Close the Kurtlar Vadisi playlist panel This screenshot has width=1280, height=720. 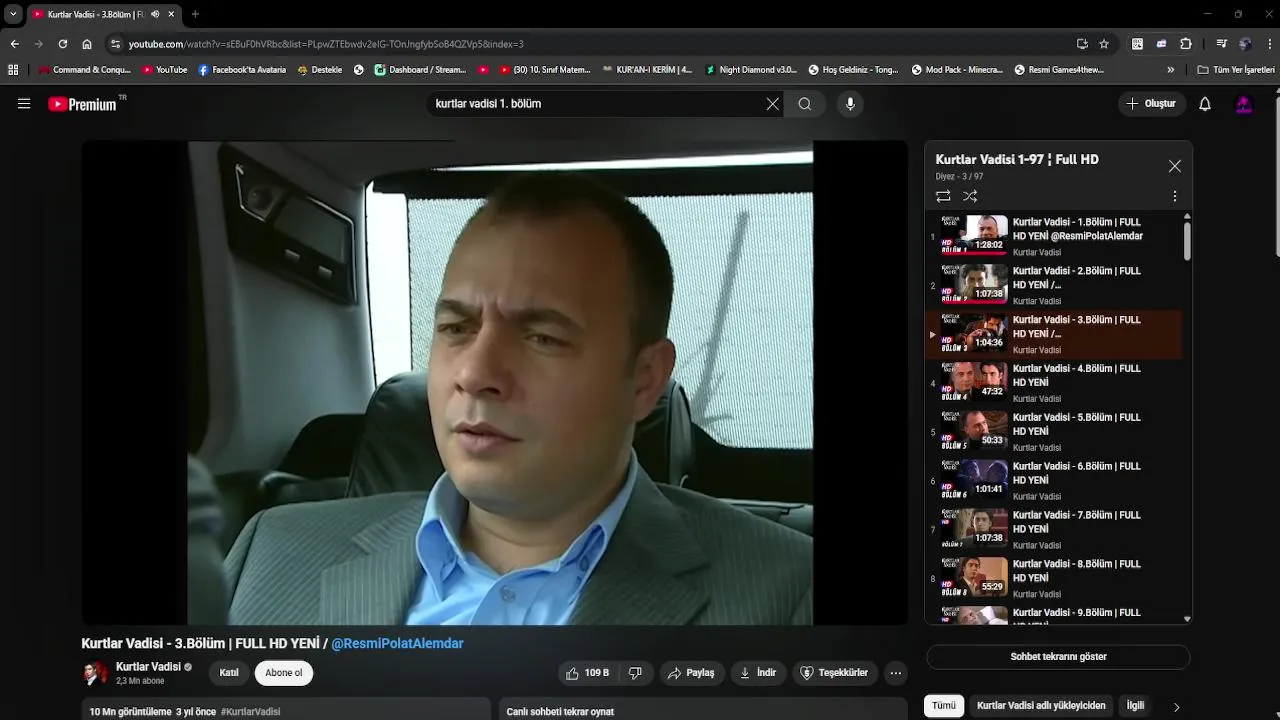pyautogui.click(x=1175, y=166)
